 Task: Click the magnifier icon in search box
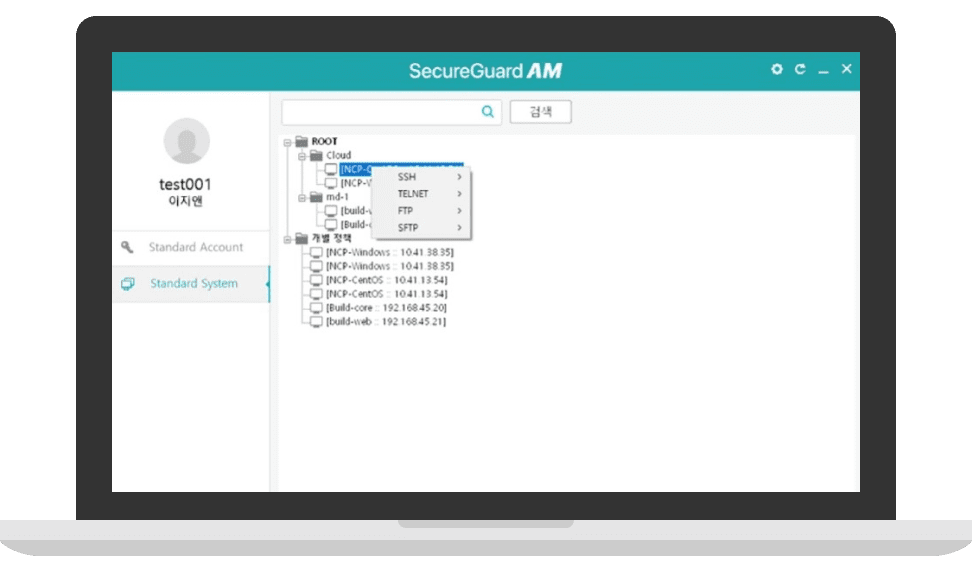(x=488, y=112)
